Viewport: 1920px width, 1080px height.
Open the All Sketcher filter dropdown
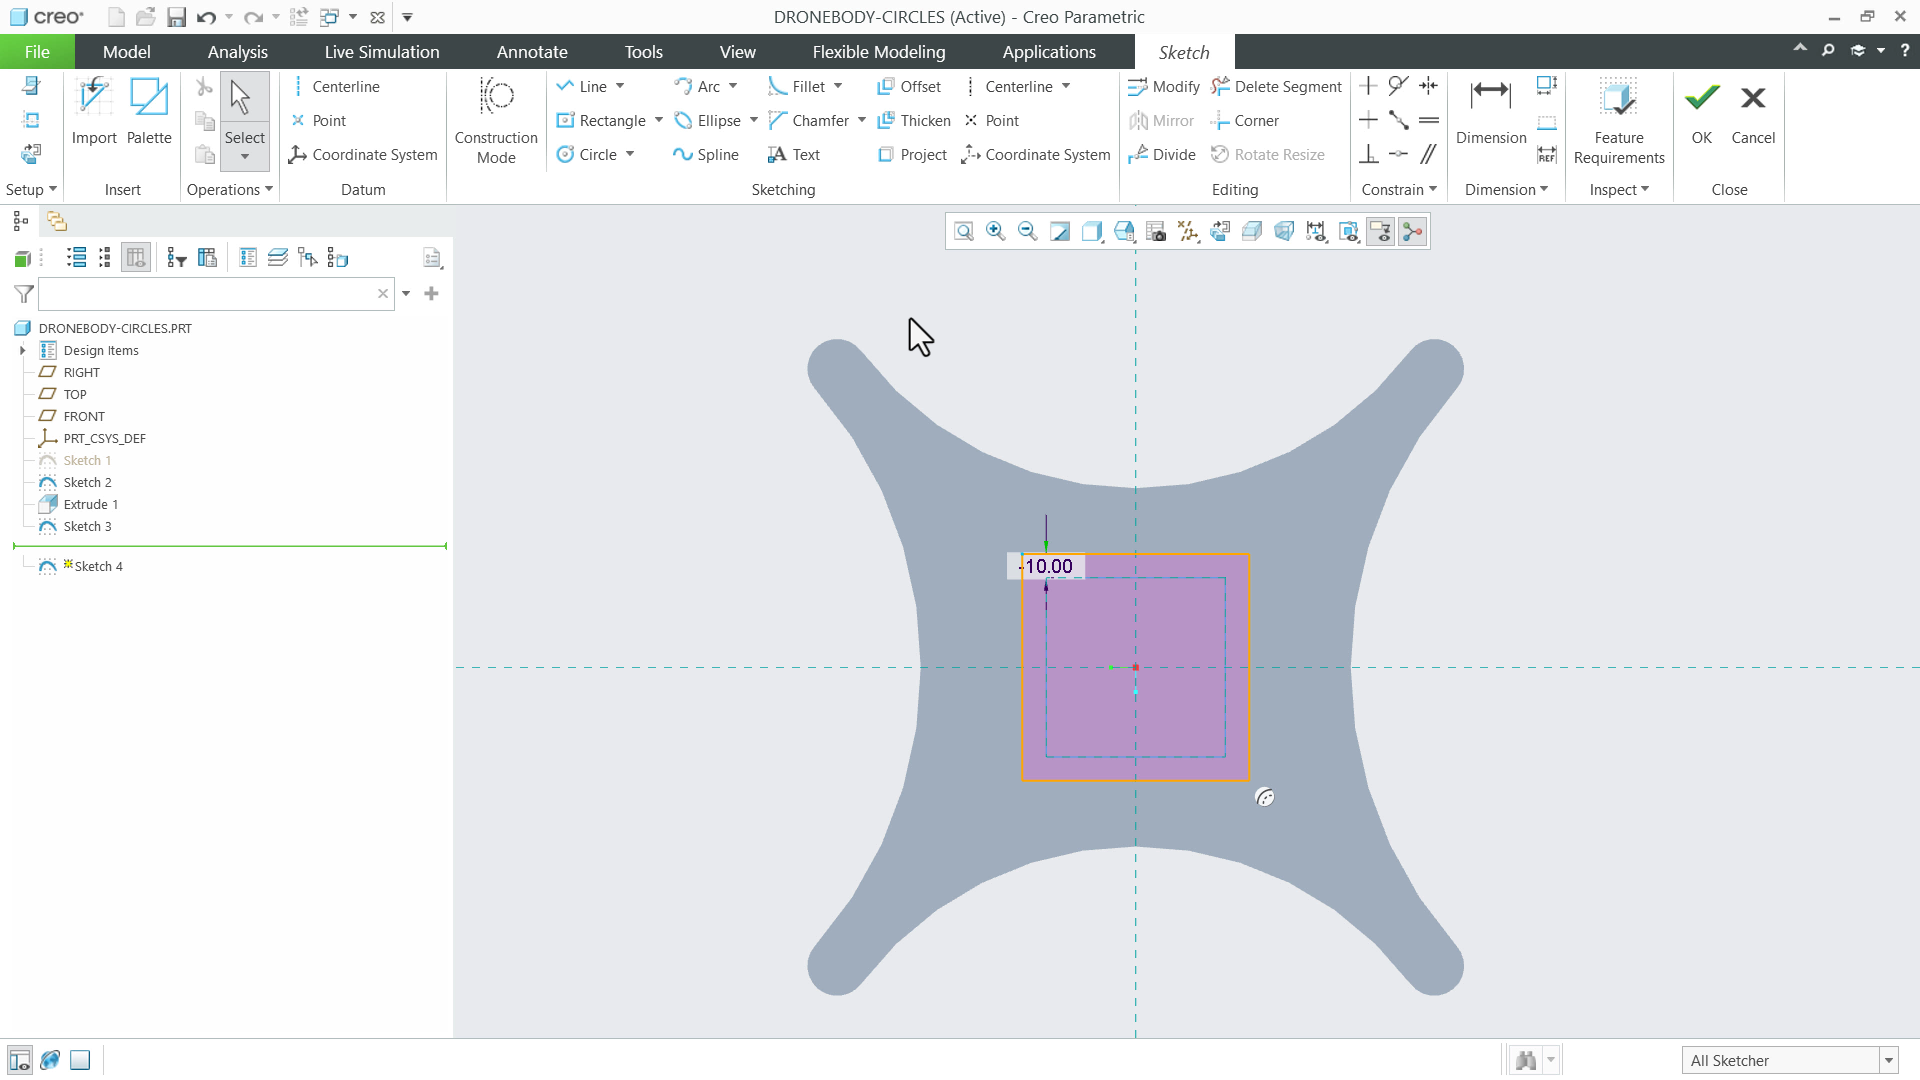click(1888, 1060)
